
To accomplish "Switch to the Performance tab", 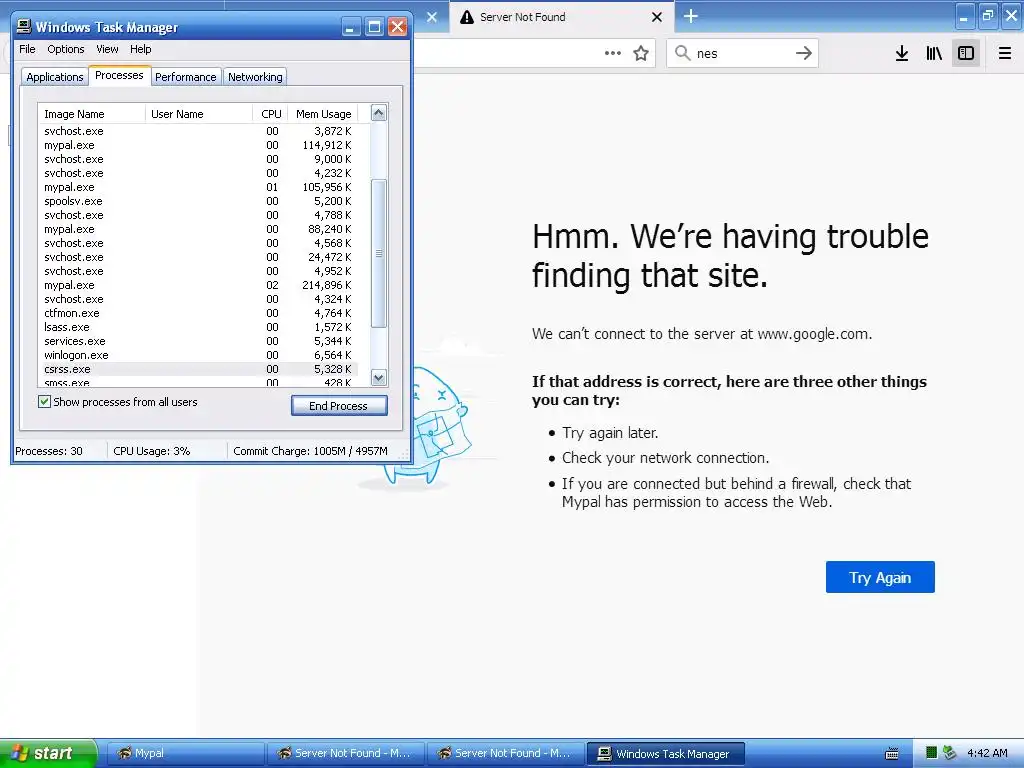I will [185, 76].
